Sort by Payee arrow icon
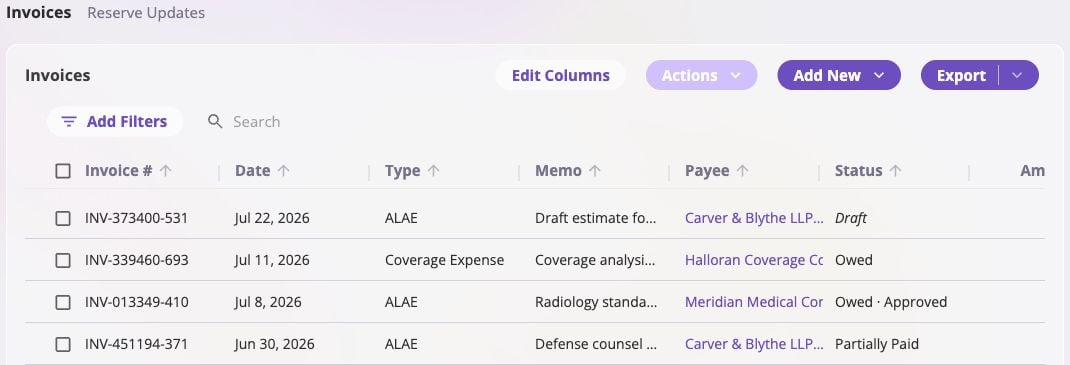This screenshot has height=365, width=1070. tap(742, 171)
